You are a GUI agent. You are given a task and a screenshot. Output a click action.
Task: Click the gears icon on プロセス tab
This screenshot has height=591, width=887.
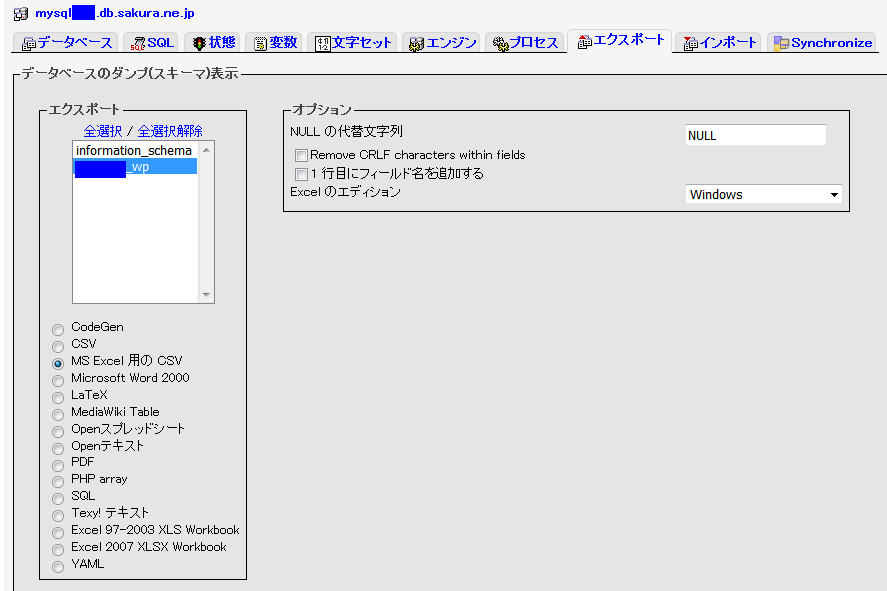(x=501, y=44)
